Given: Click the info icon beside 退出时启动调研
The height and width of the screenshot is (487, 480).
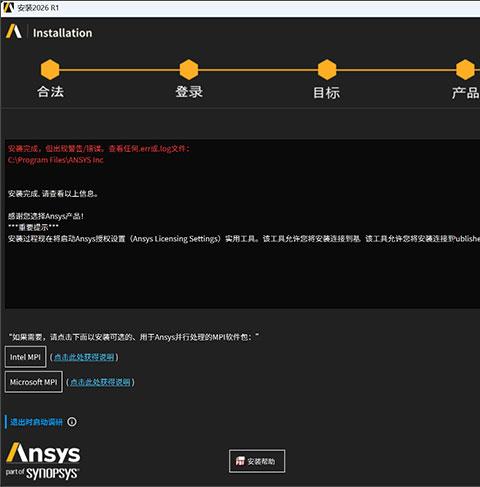Looking at the screenshot, I should [x=72, y=422].
